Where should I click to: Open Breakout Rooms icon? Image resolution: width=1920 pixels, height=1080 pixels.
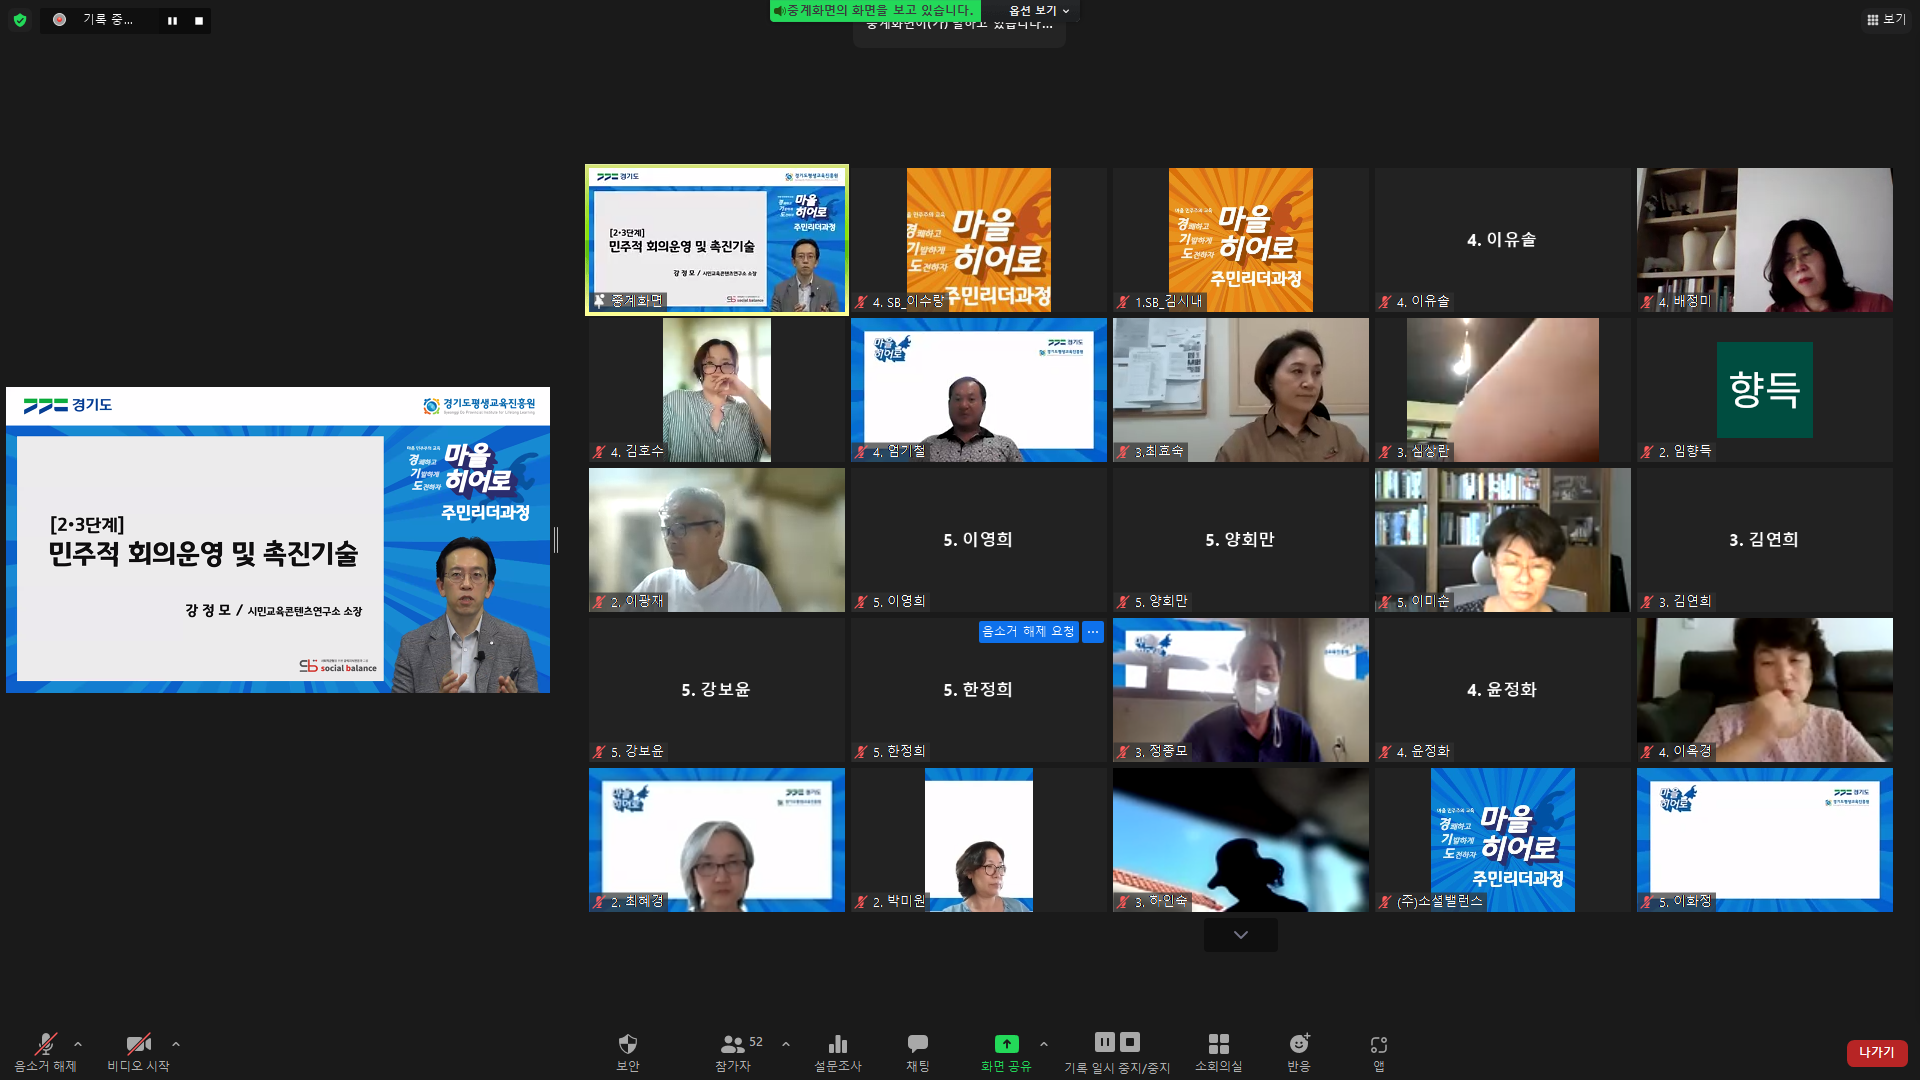tap(1218, 1045)
